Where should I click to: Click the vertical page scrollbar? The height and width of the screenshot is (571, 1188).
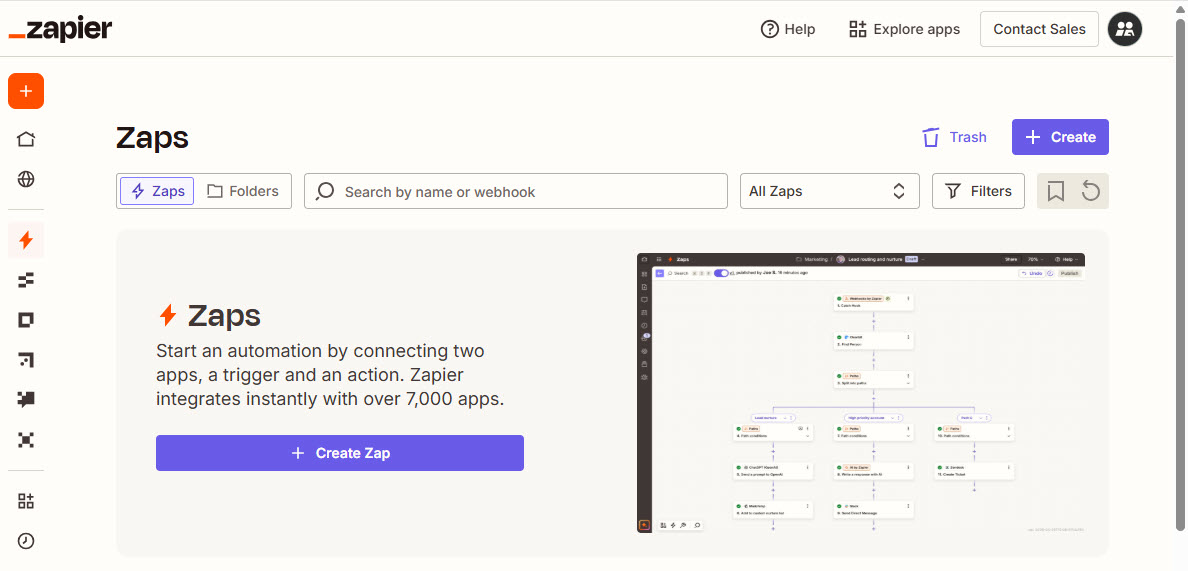point(1180,276)
